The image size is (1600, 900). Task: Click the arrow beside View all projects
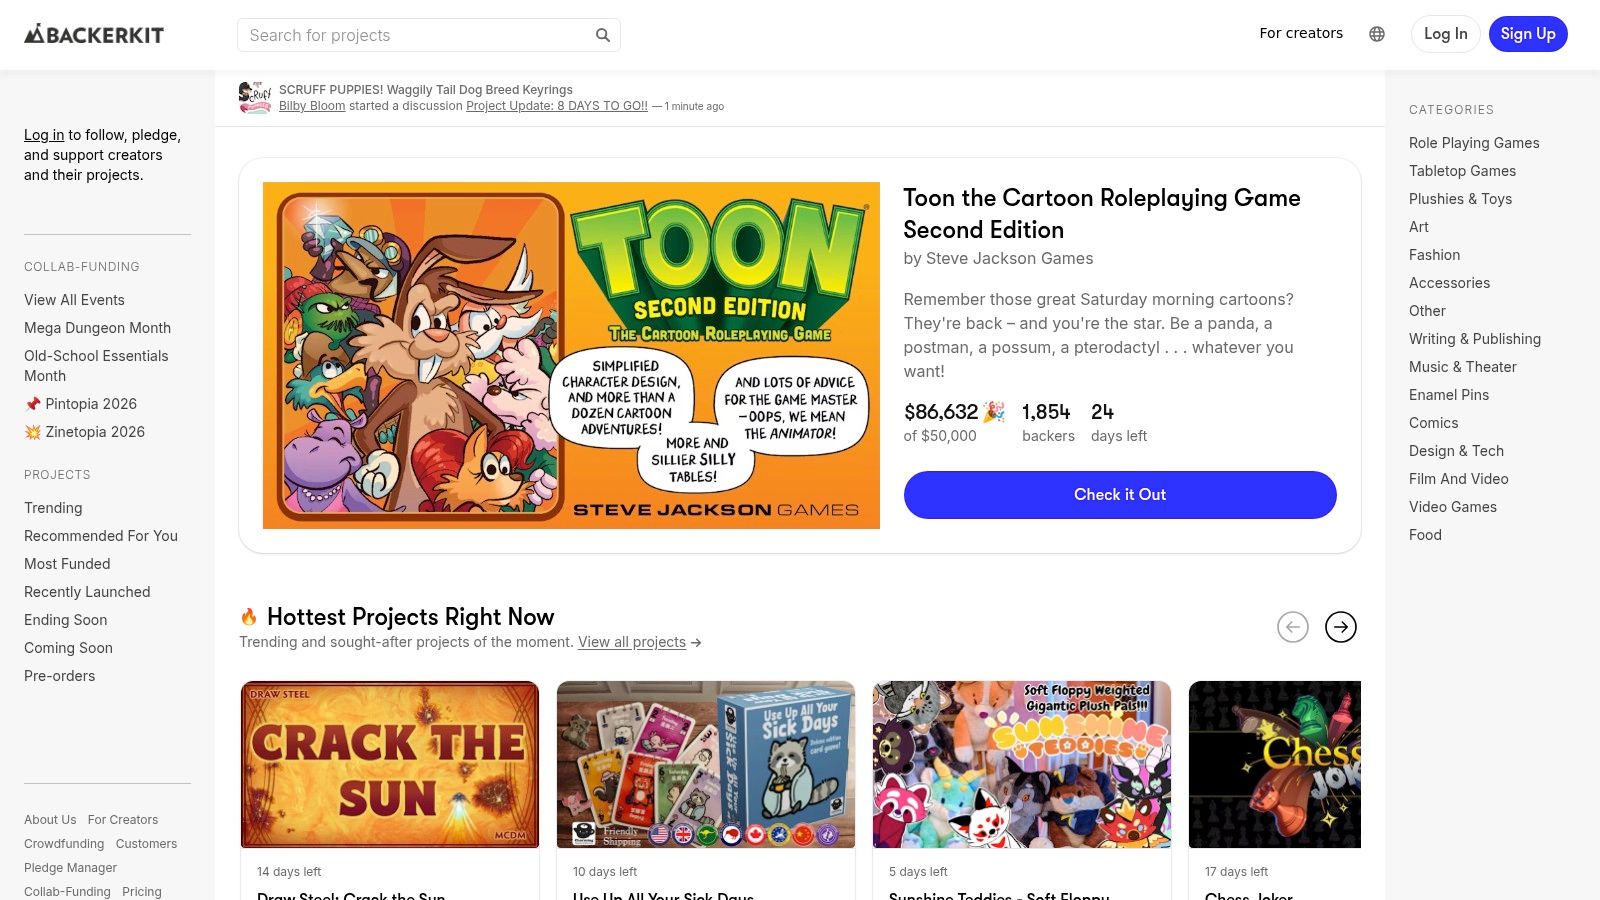click(697, 643)
